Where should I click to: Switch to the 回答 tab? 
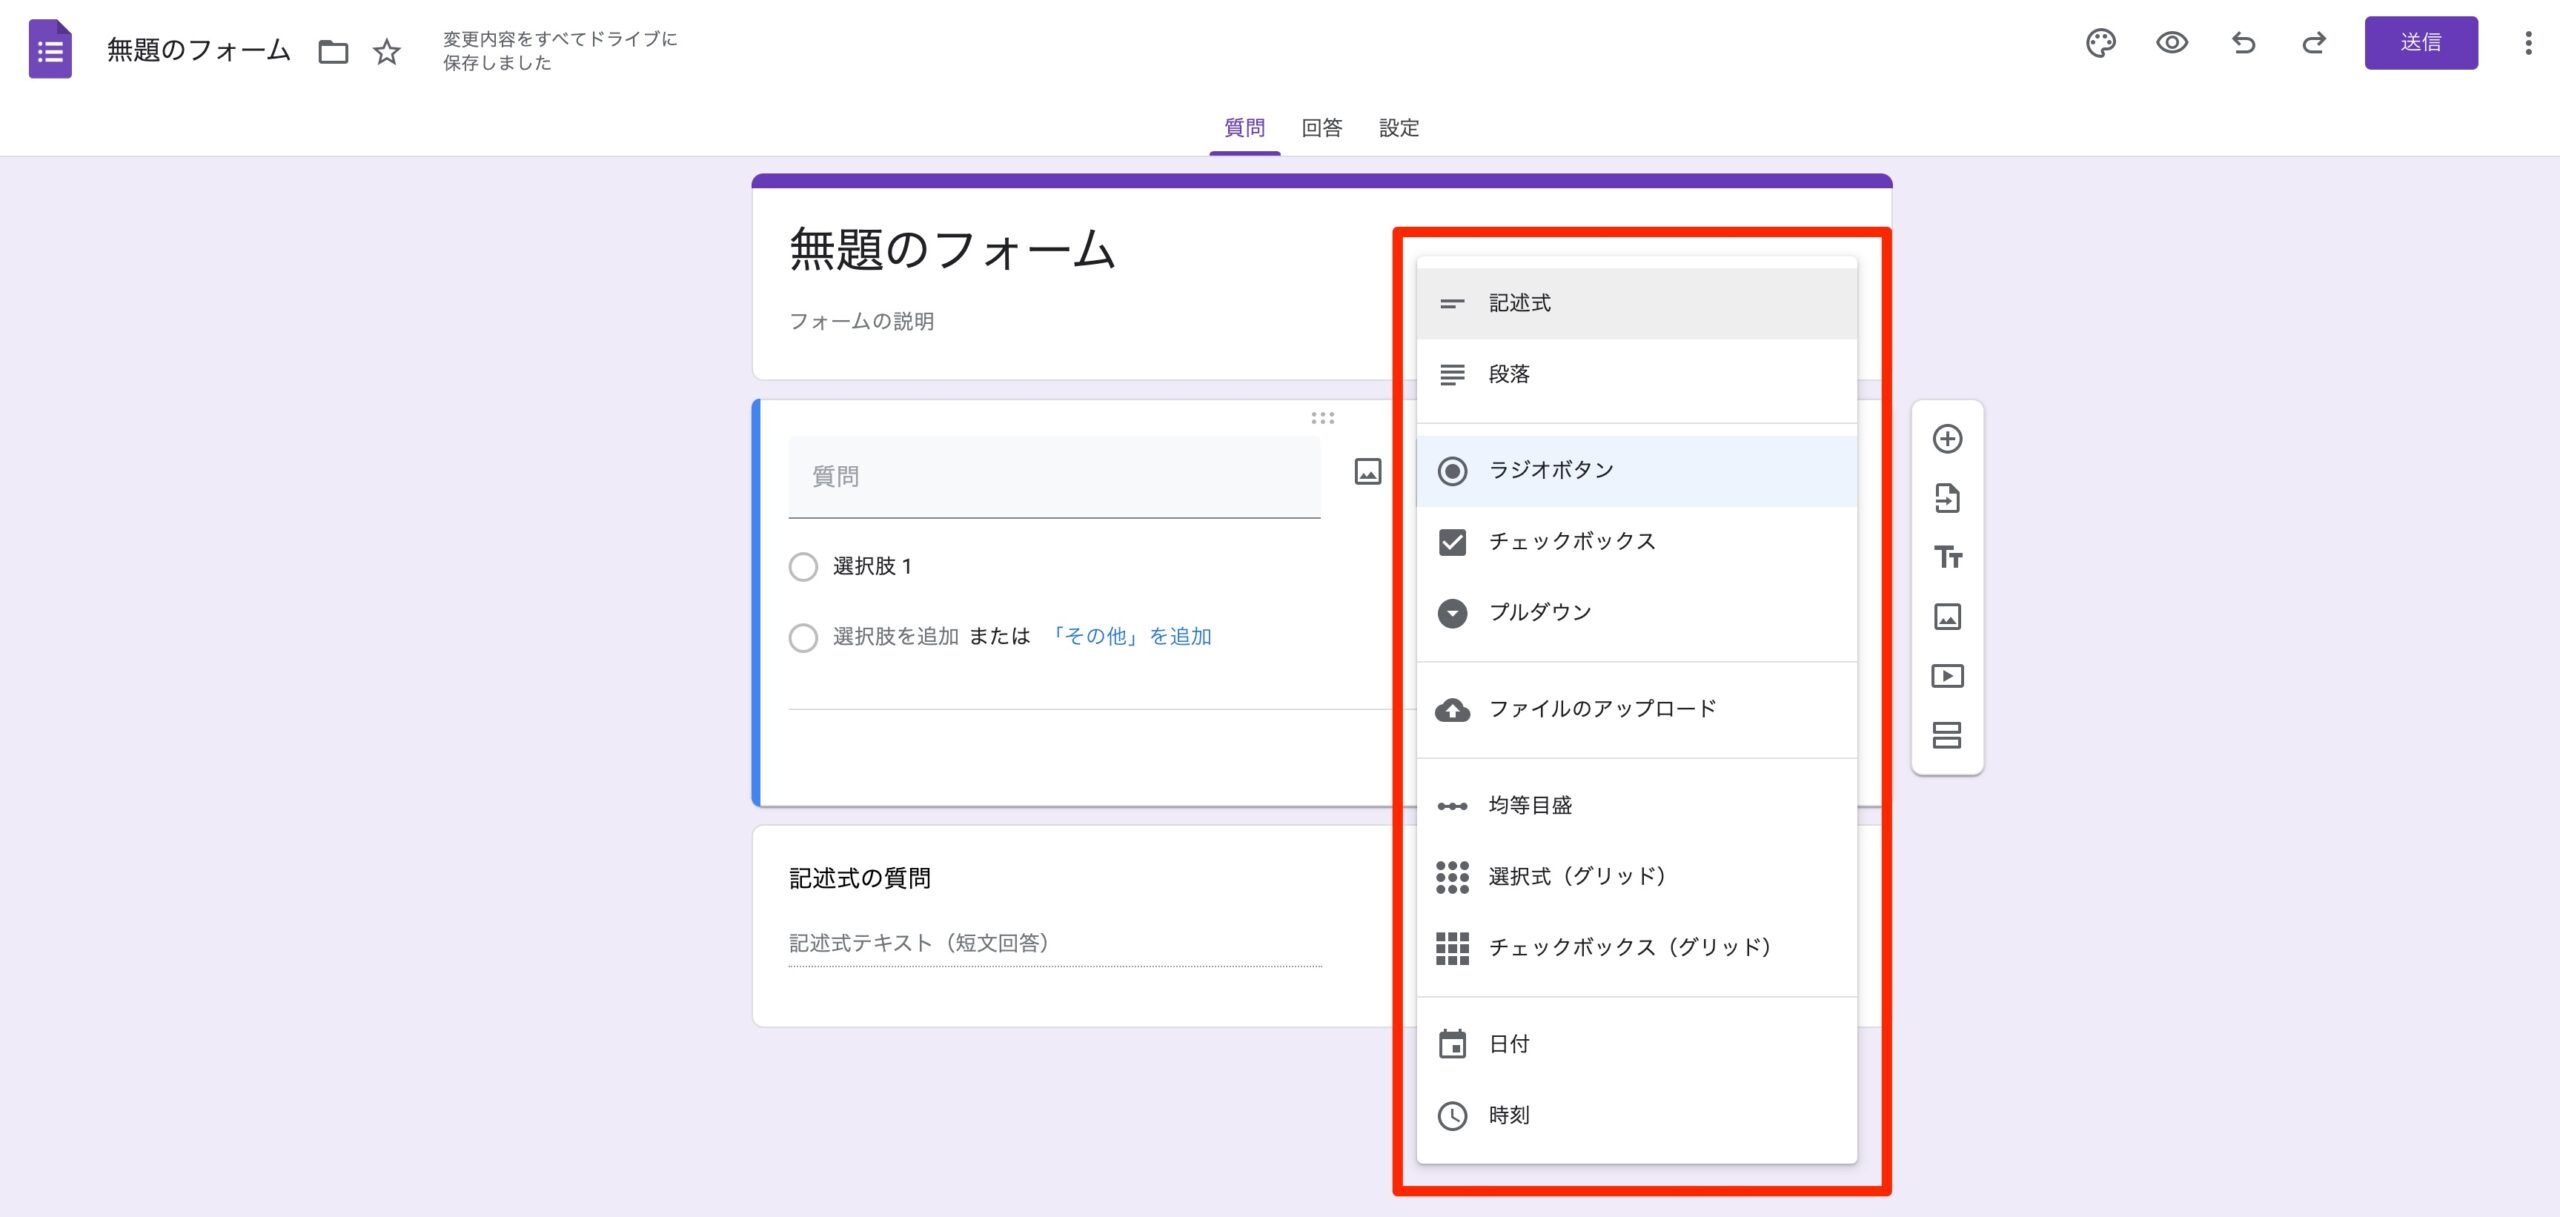pos(1321,128)
